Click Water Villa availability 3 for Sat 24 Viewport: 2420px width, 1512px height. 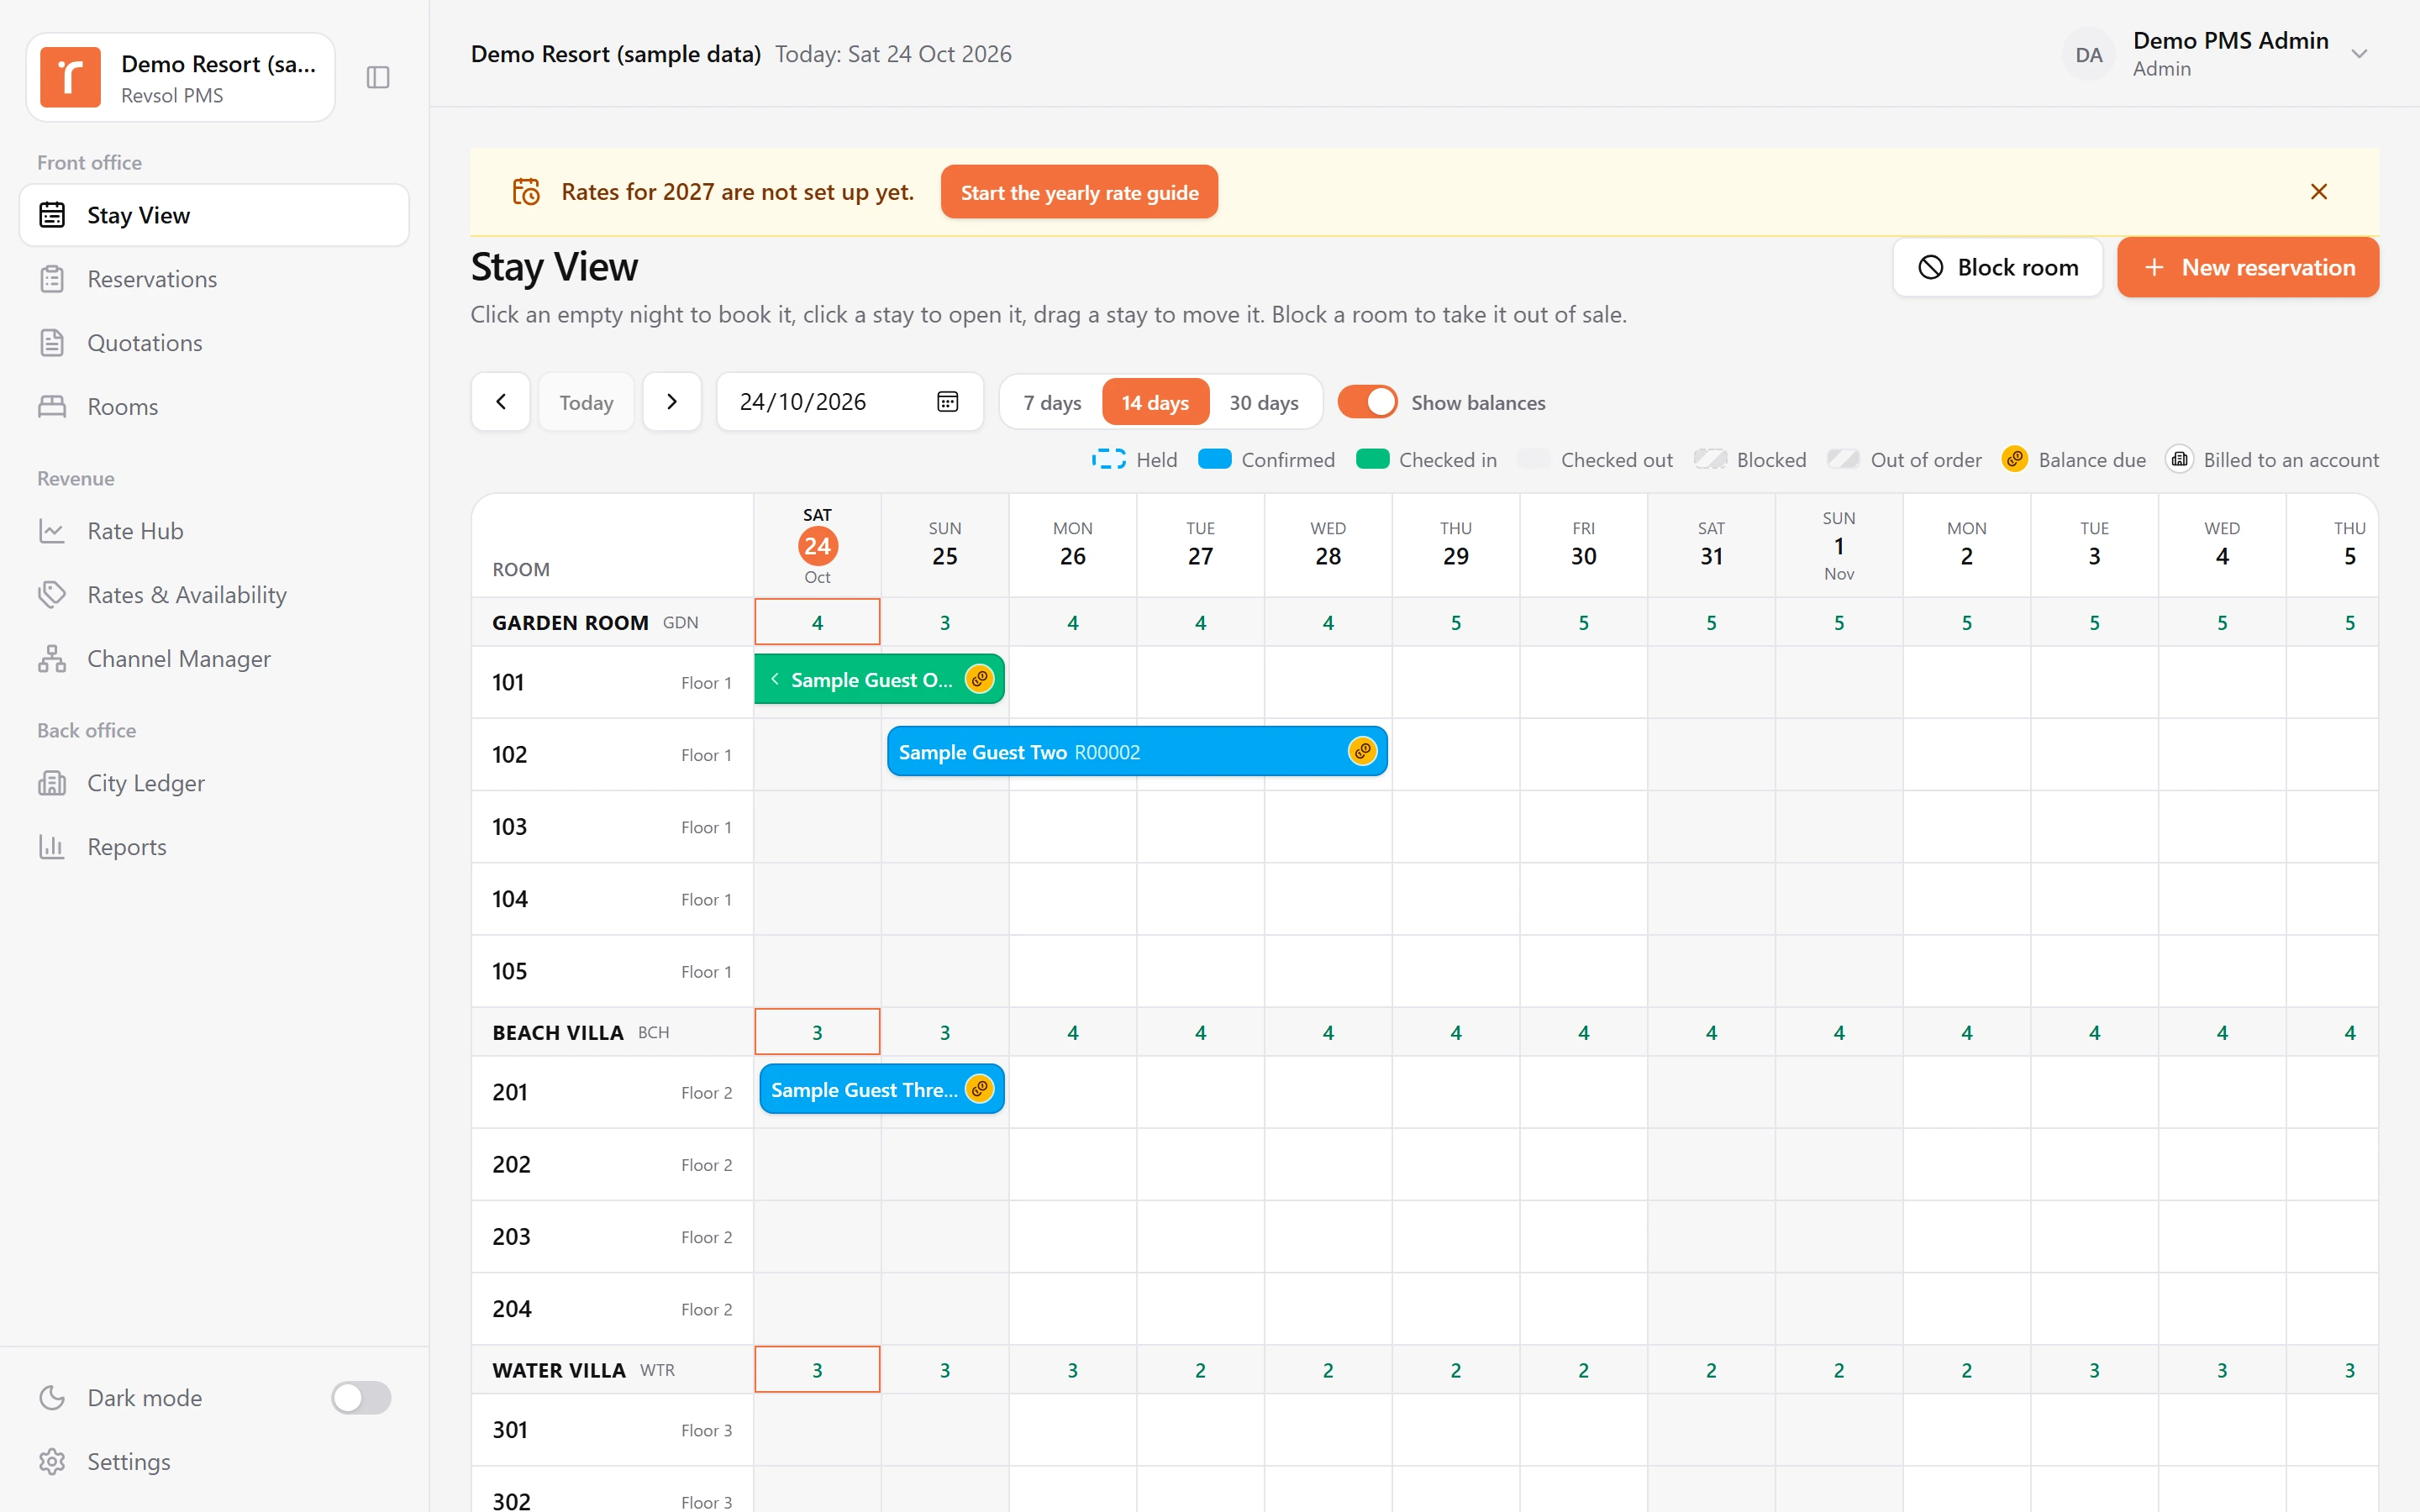pyautogui.click(x=817, y=1370)
